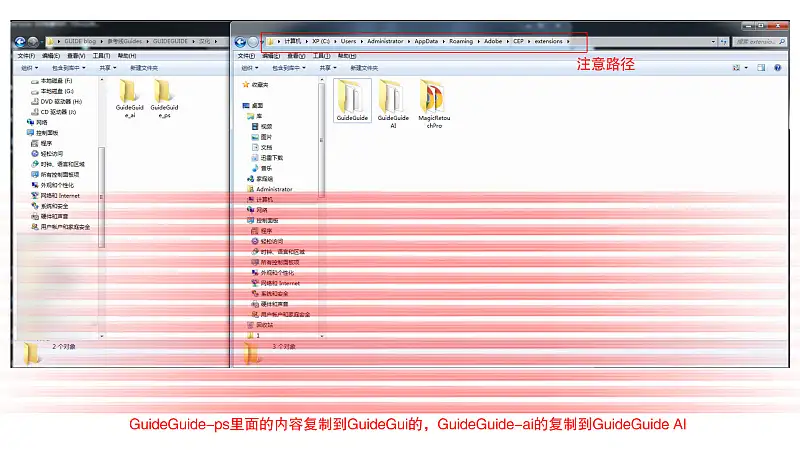Toggle preview pane icon in extensions window

pyautogui.click(x=761, y=67)
